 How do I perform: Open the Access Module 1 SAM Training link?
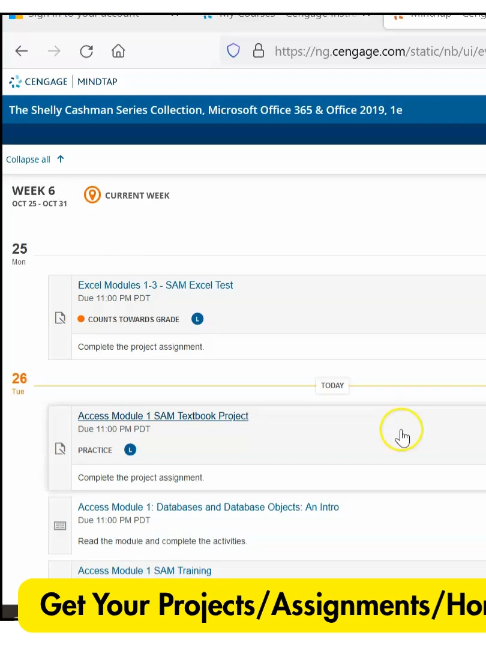coord(145,571)
